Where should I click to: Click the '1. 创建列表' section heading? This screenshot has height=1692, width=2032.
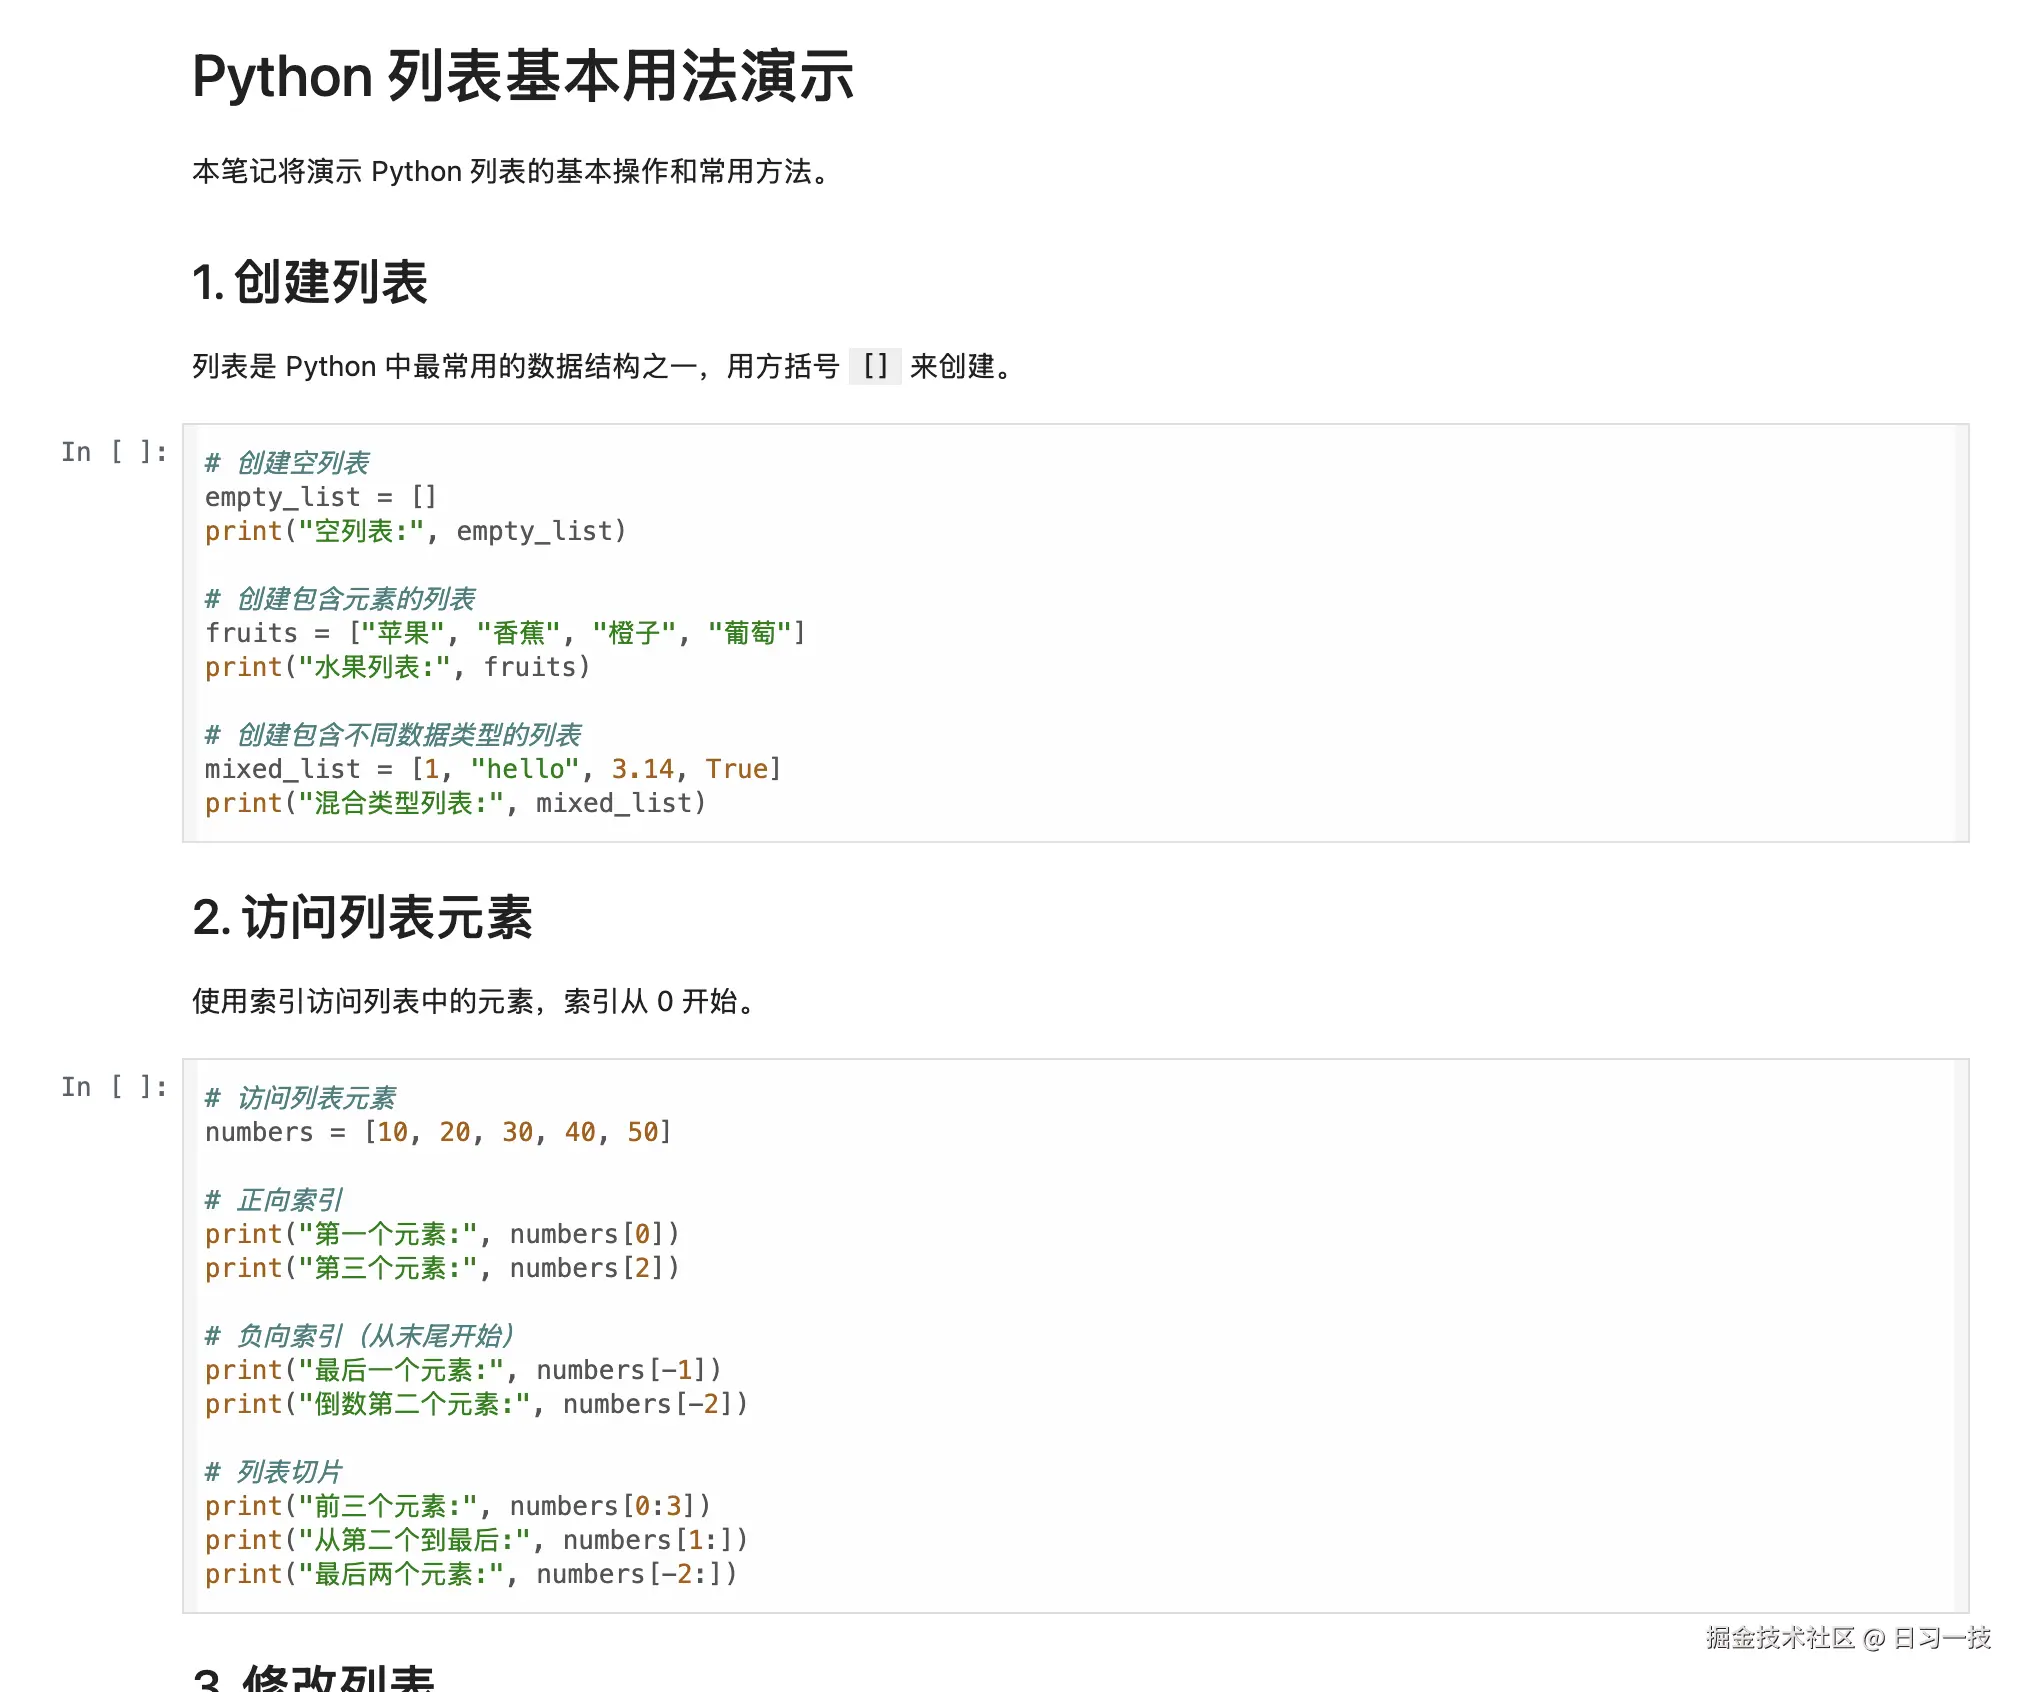310,282
